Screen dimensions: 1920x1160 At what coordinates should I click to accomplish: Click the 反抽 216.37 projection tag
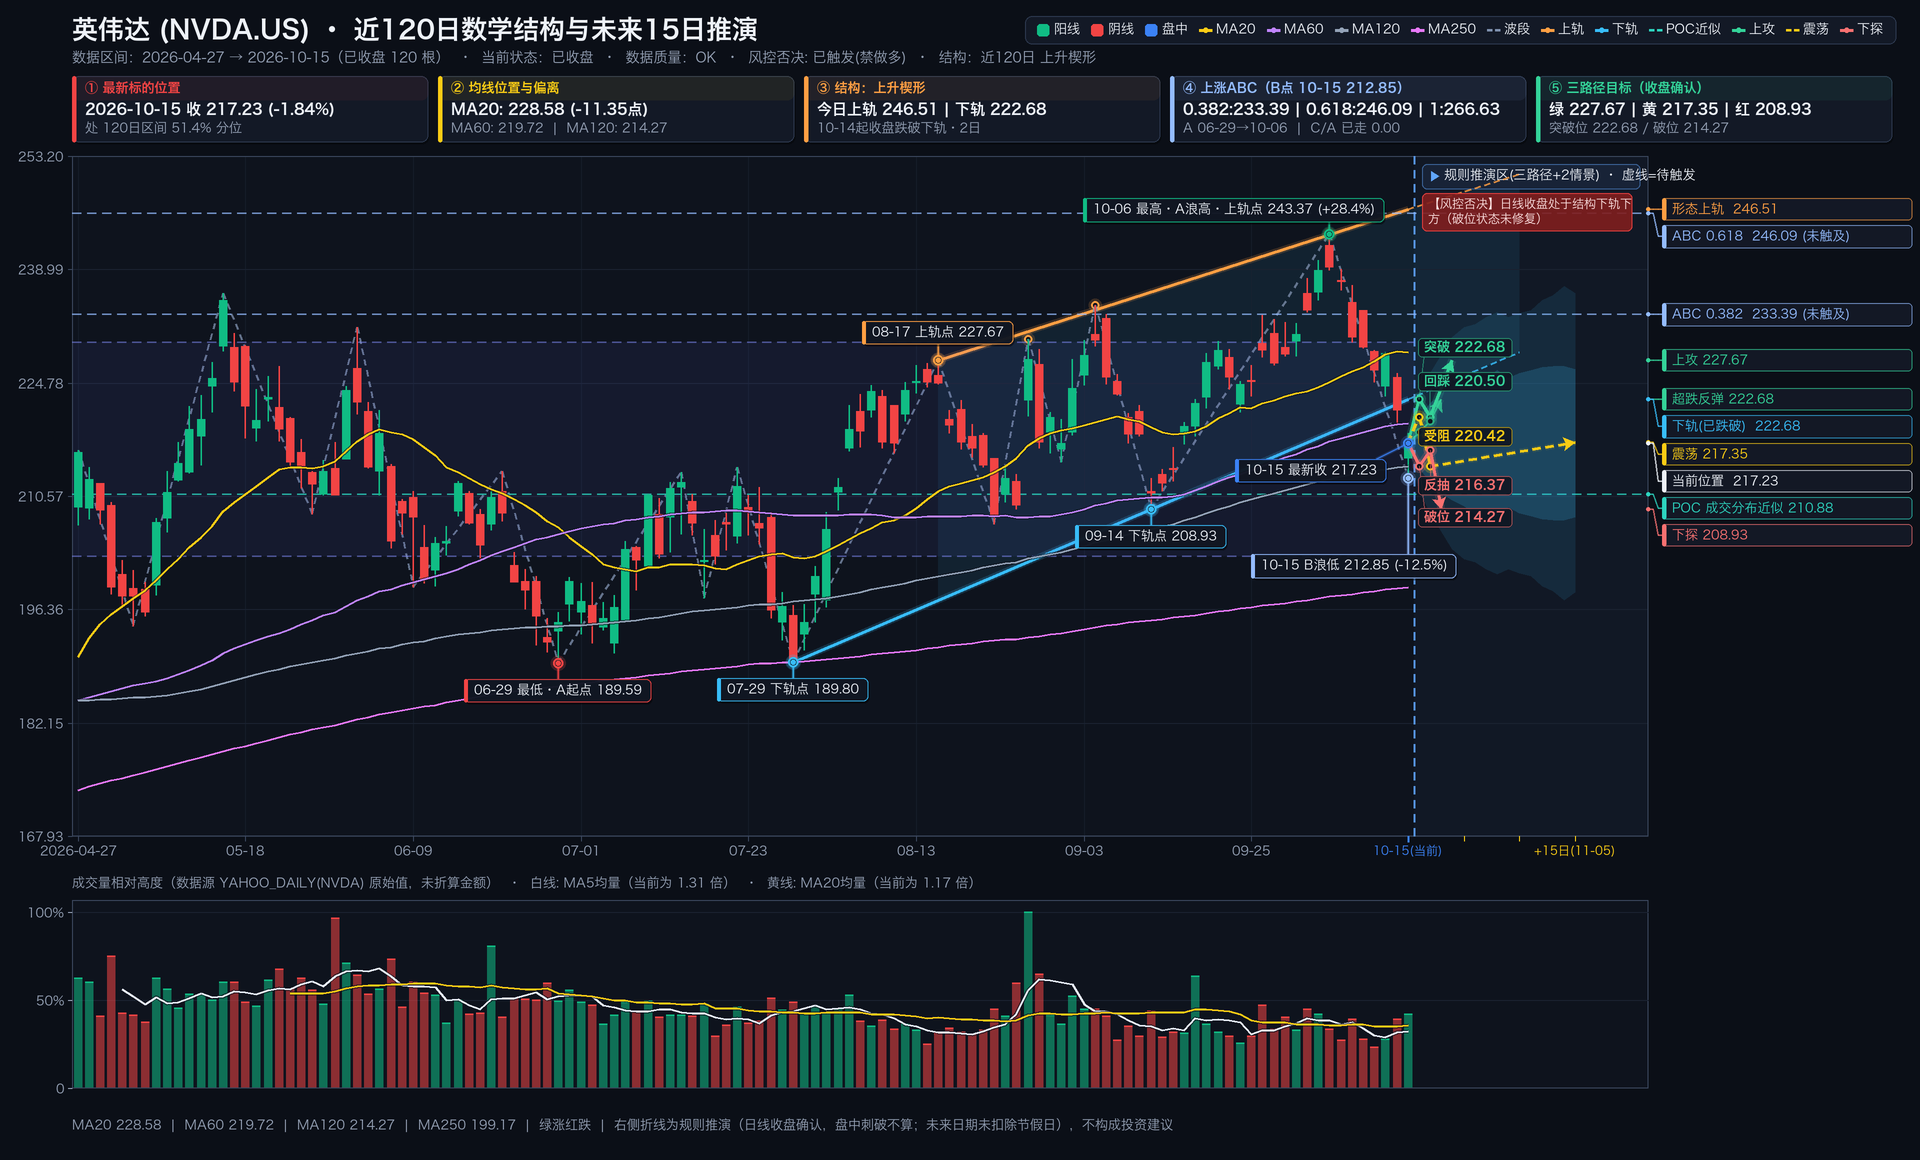[1464, 485]
